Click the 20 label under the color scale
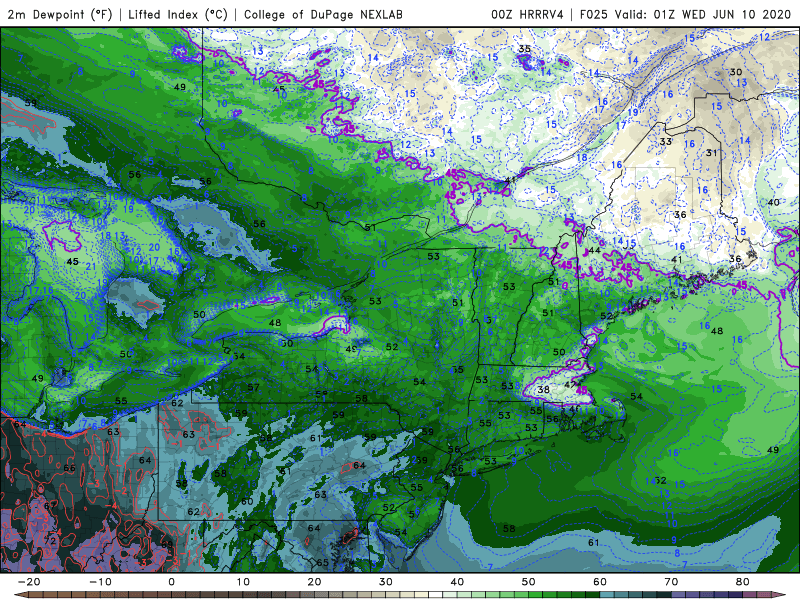800x600 pixels. coord(314,582)
